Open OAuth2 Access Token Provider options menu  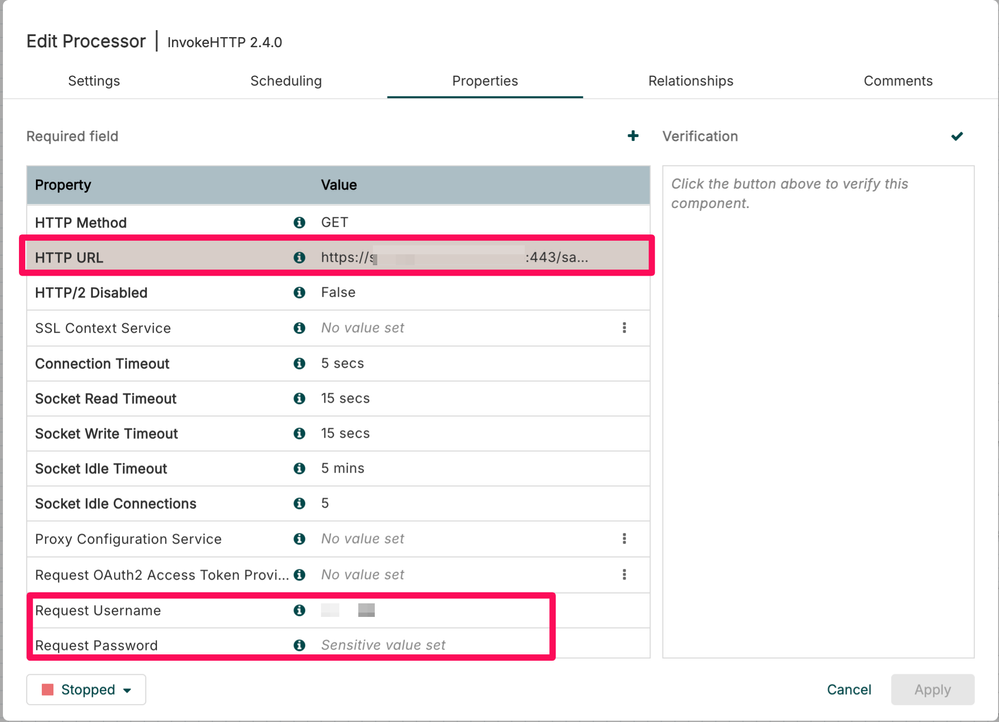point(624,574)
